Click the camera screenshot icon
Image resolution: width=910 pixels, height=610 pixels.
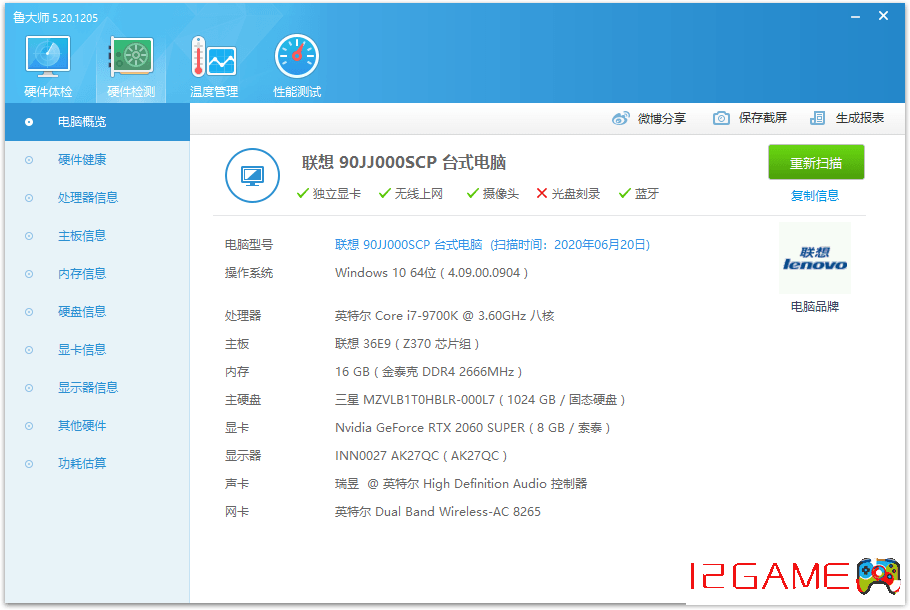[x=721, y=118]
